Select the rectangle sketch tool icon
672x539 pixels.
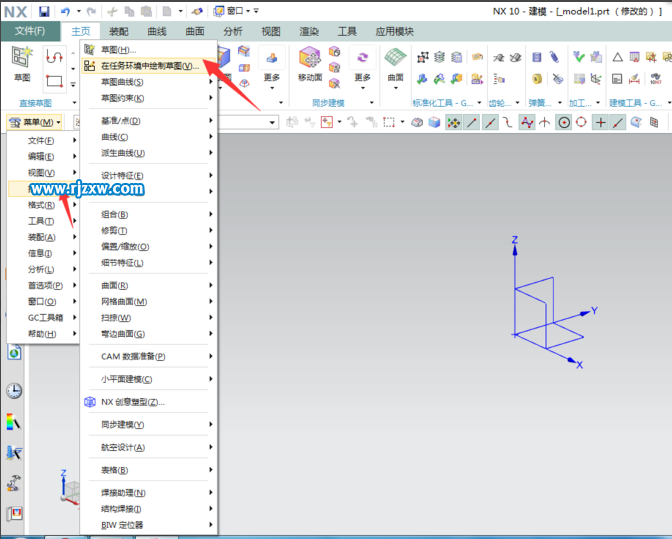pos(54,81)
